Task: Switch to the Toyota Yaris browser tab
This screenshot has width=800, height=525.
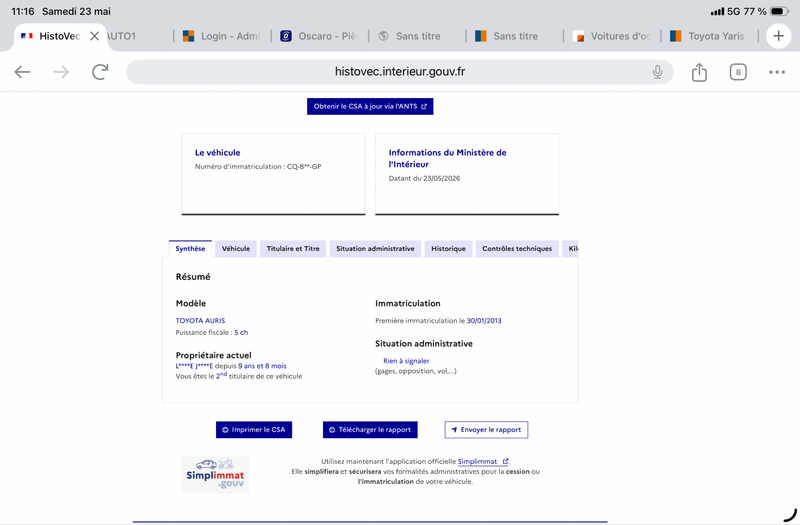Action: (x=708, y=36)
